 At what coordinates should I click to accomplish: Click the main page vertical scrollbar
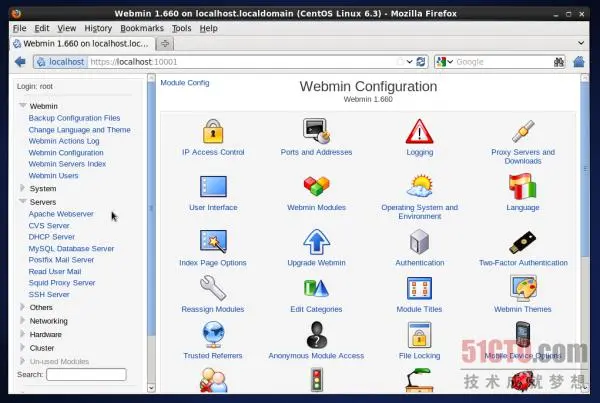585,168
